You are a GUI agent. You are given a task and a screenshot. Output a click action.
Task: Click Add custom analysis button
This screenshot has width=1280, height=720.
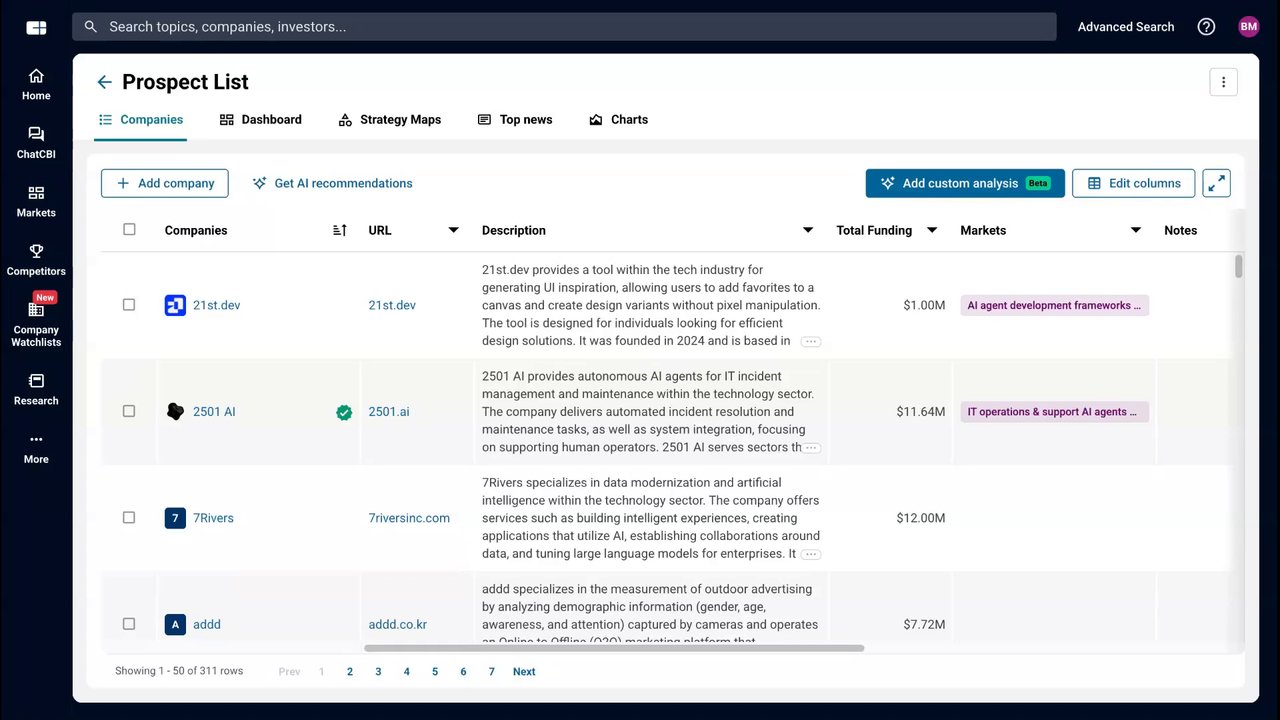(x=965, y=183)
